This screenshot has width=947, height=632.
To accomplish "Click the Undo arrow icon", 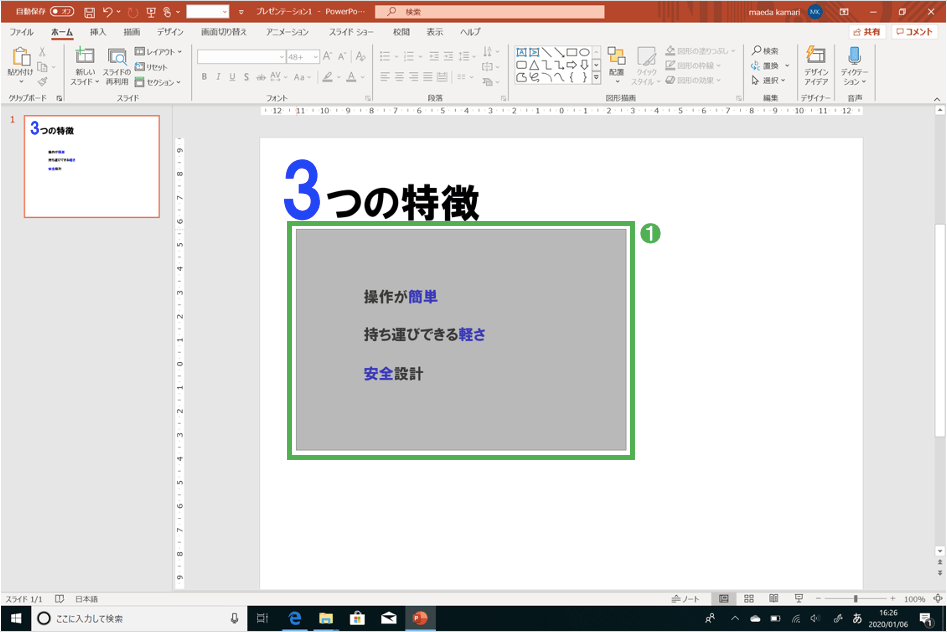I will pos(108,11).
